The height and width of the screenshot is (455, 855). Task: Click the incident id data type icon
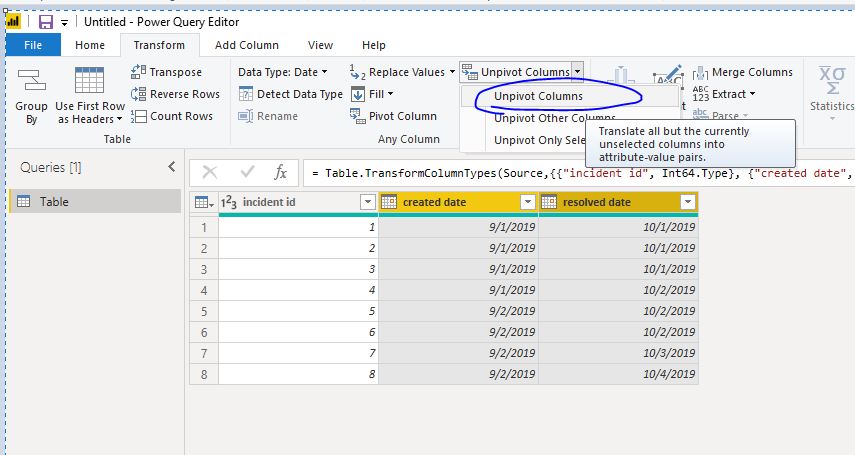pos(228,202)
